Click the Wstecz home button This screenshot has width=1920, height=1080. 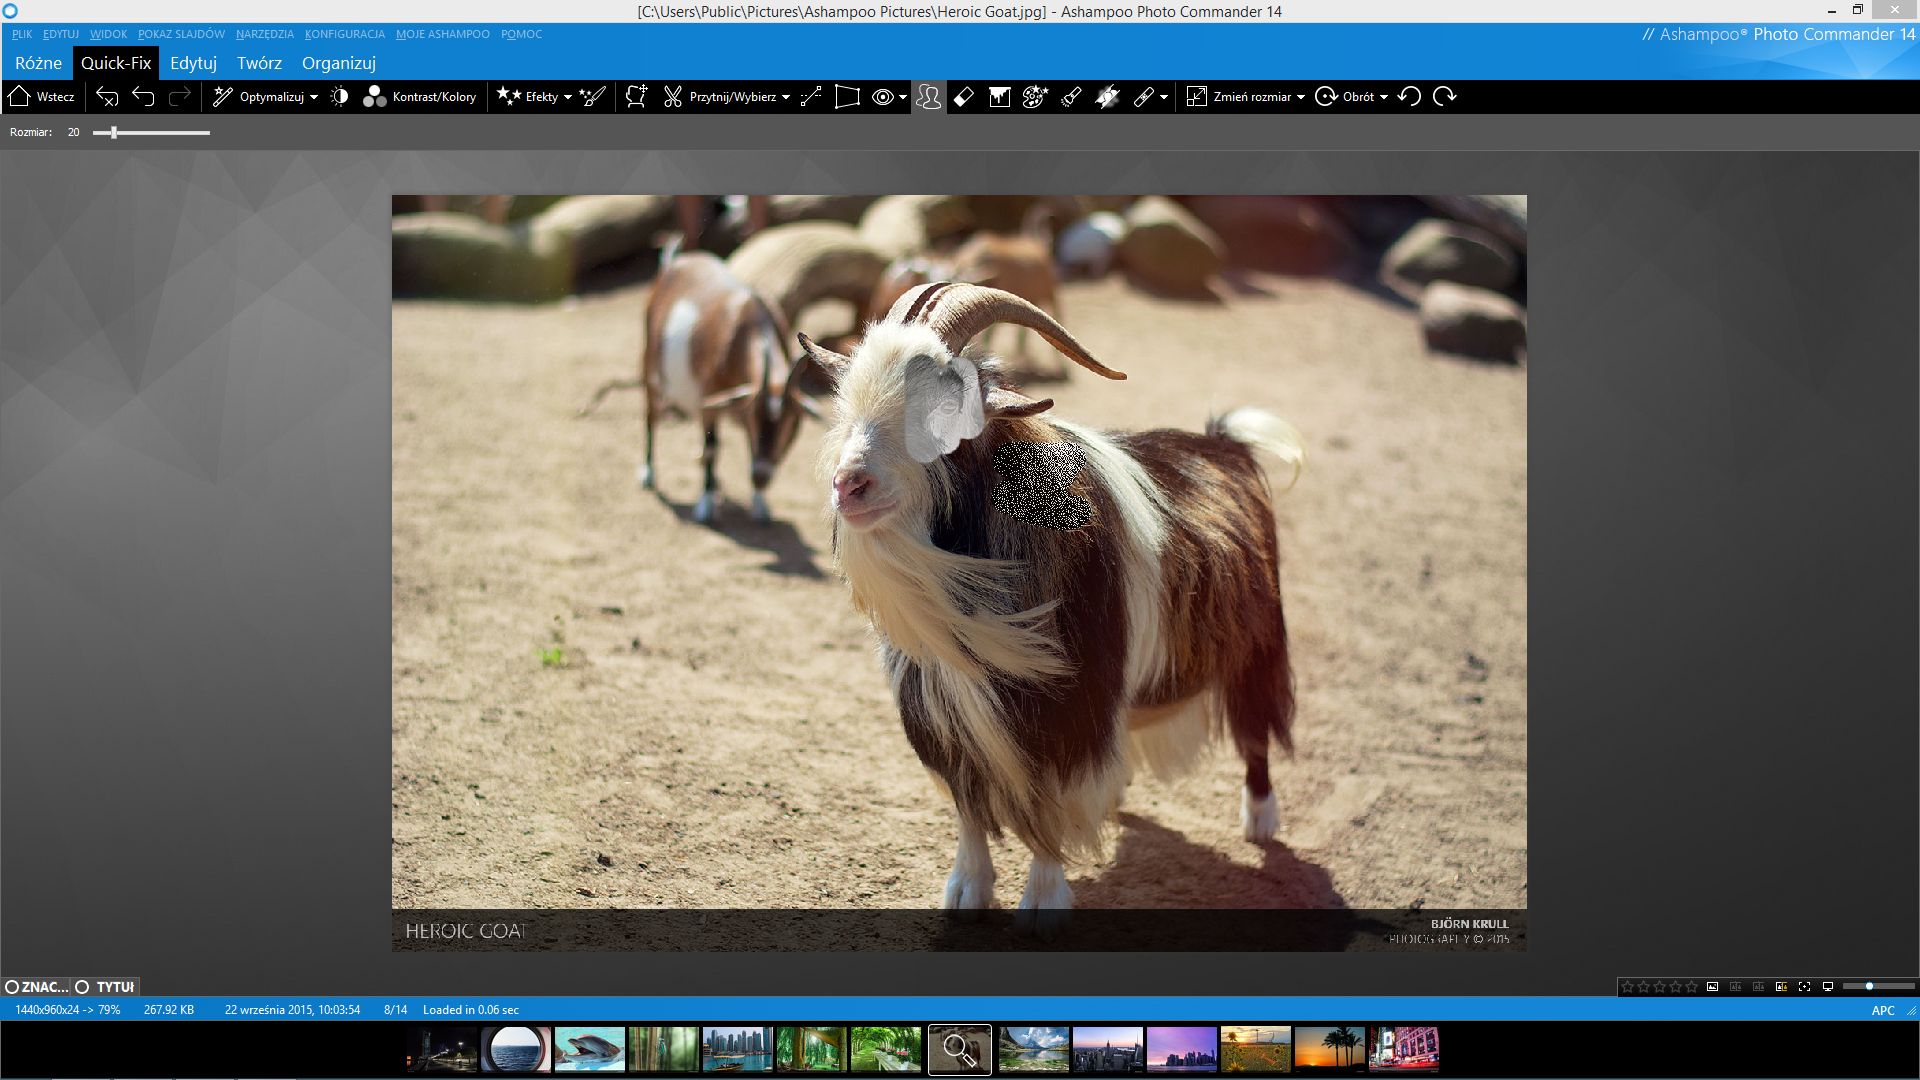click(x=41, y=97)
